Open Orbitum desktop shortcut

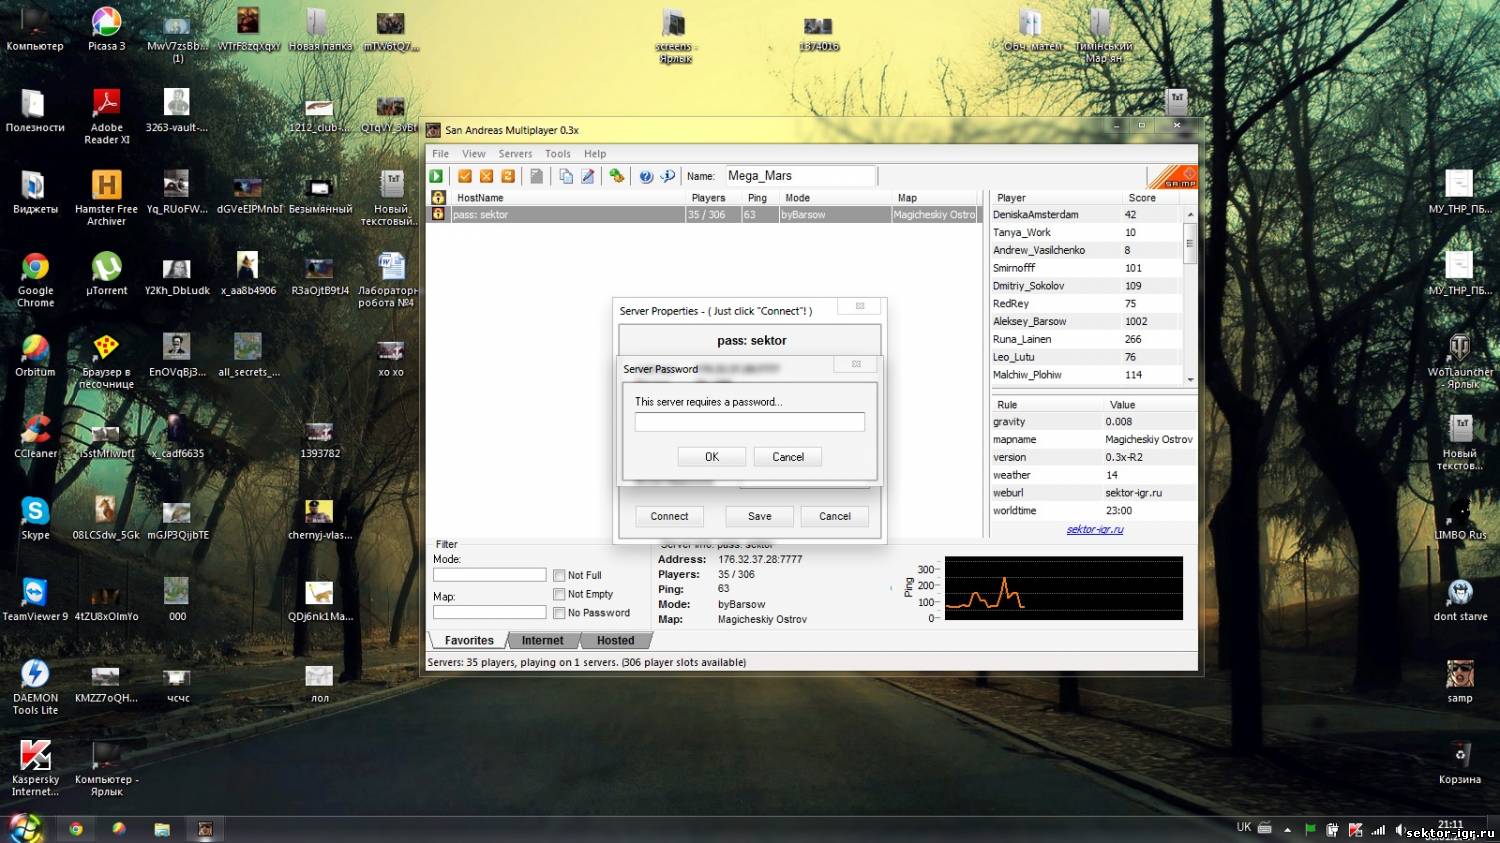click(35, 355)
